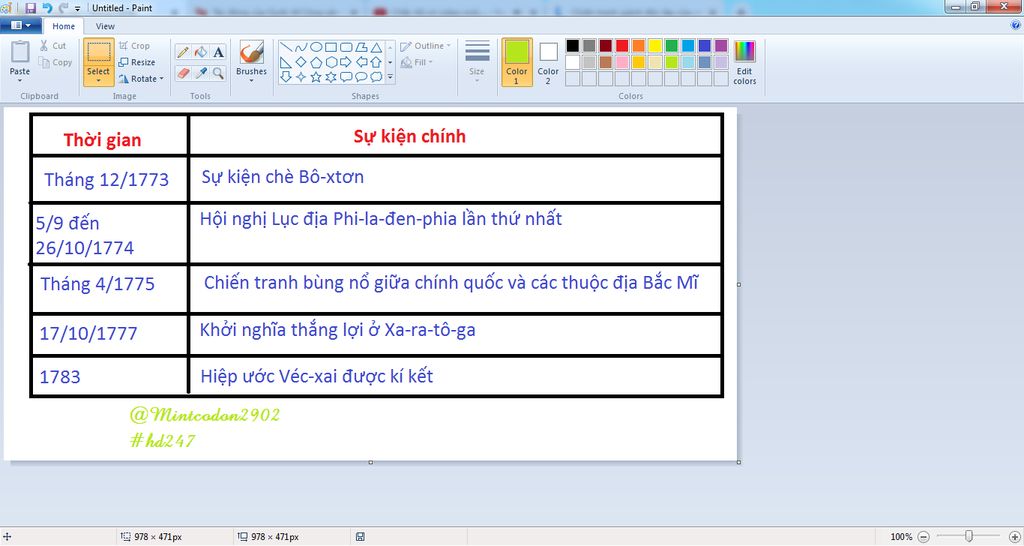Select the Magnifier tool

tap(219, 73)
